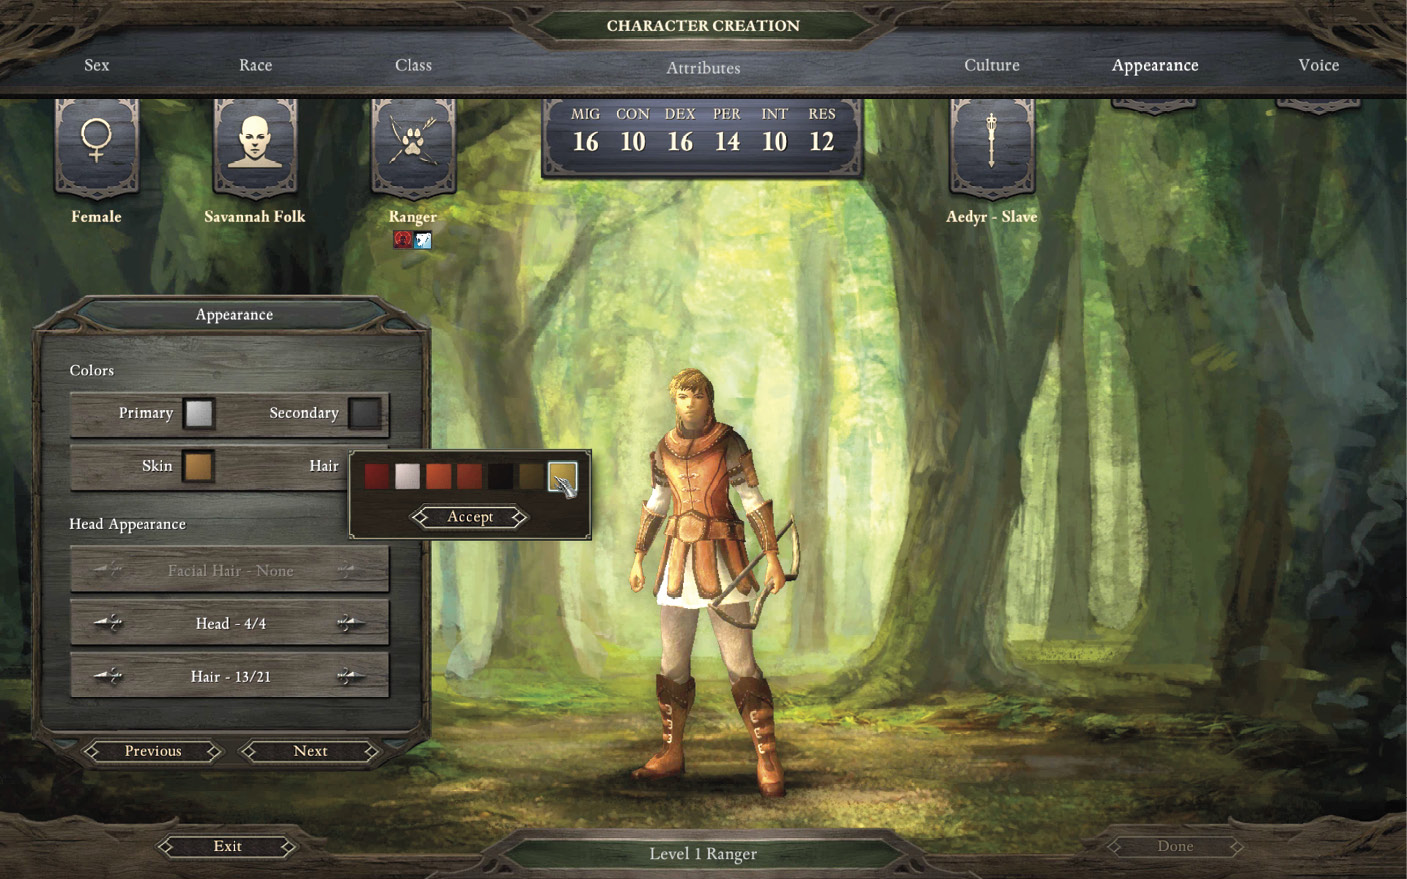Click the INT attribute label

[x=775, y=114]
